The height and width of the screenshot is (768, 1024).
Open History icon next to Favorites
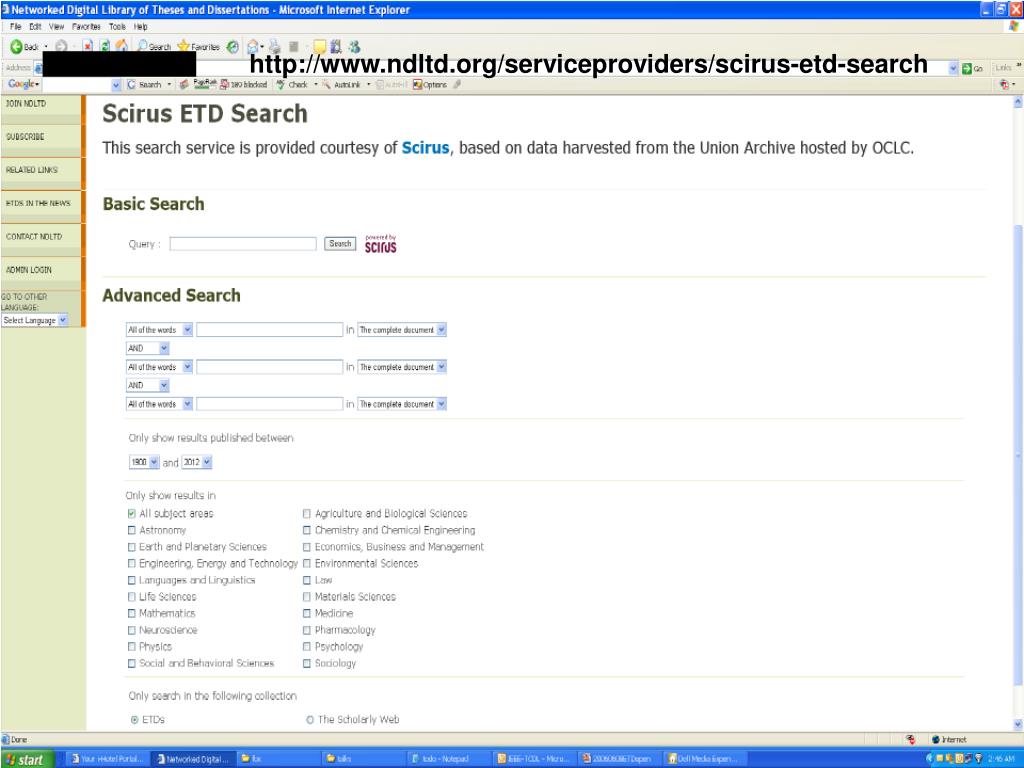(232, 46)
